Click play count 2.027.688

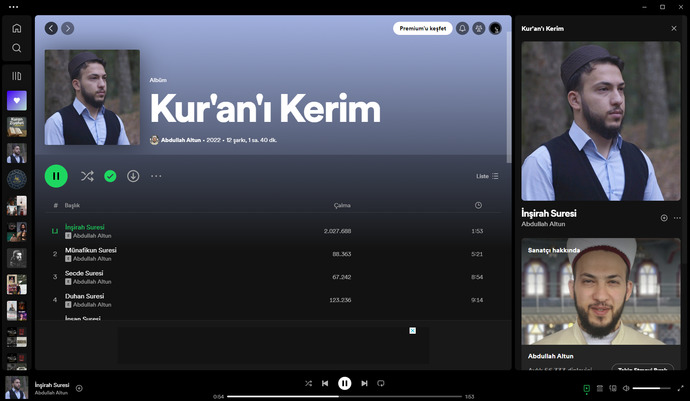click(338, 231)
